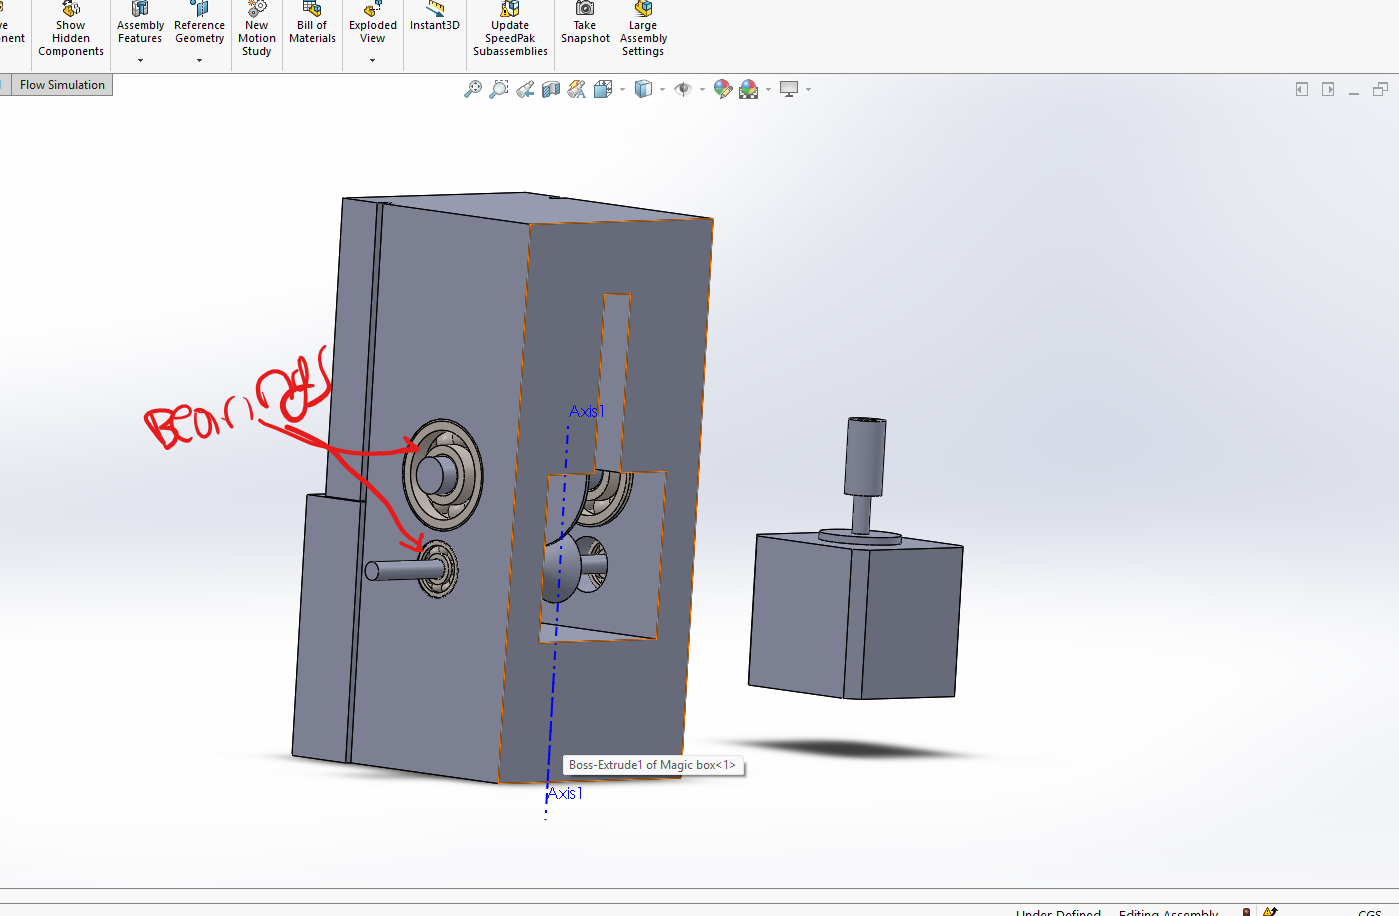This screenshot has height=916, width=1399.
Task: Click the warning status bar icon
Action: pyautogui.click(x=1270, y=911)
